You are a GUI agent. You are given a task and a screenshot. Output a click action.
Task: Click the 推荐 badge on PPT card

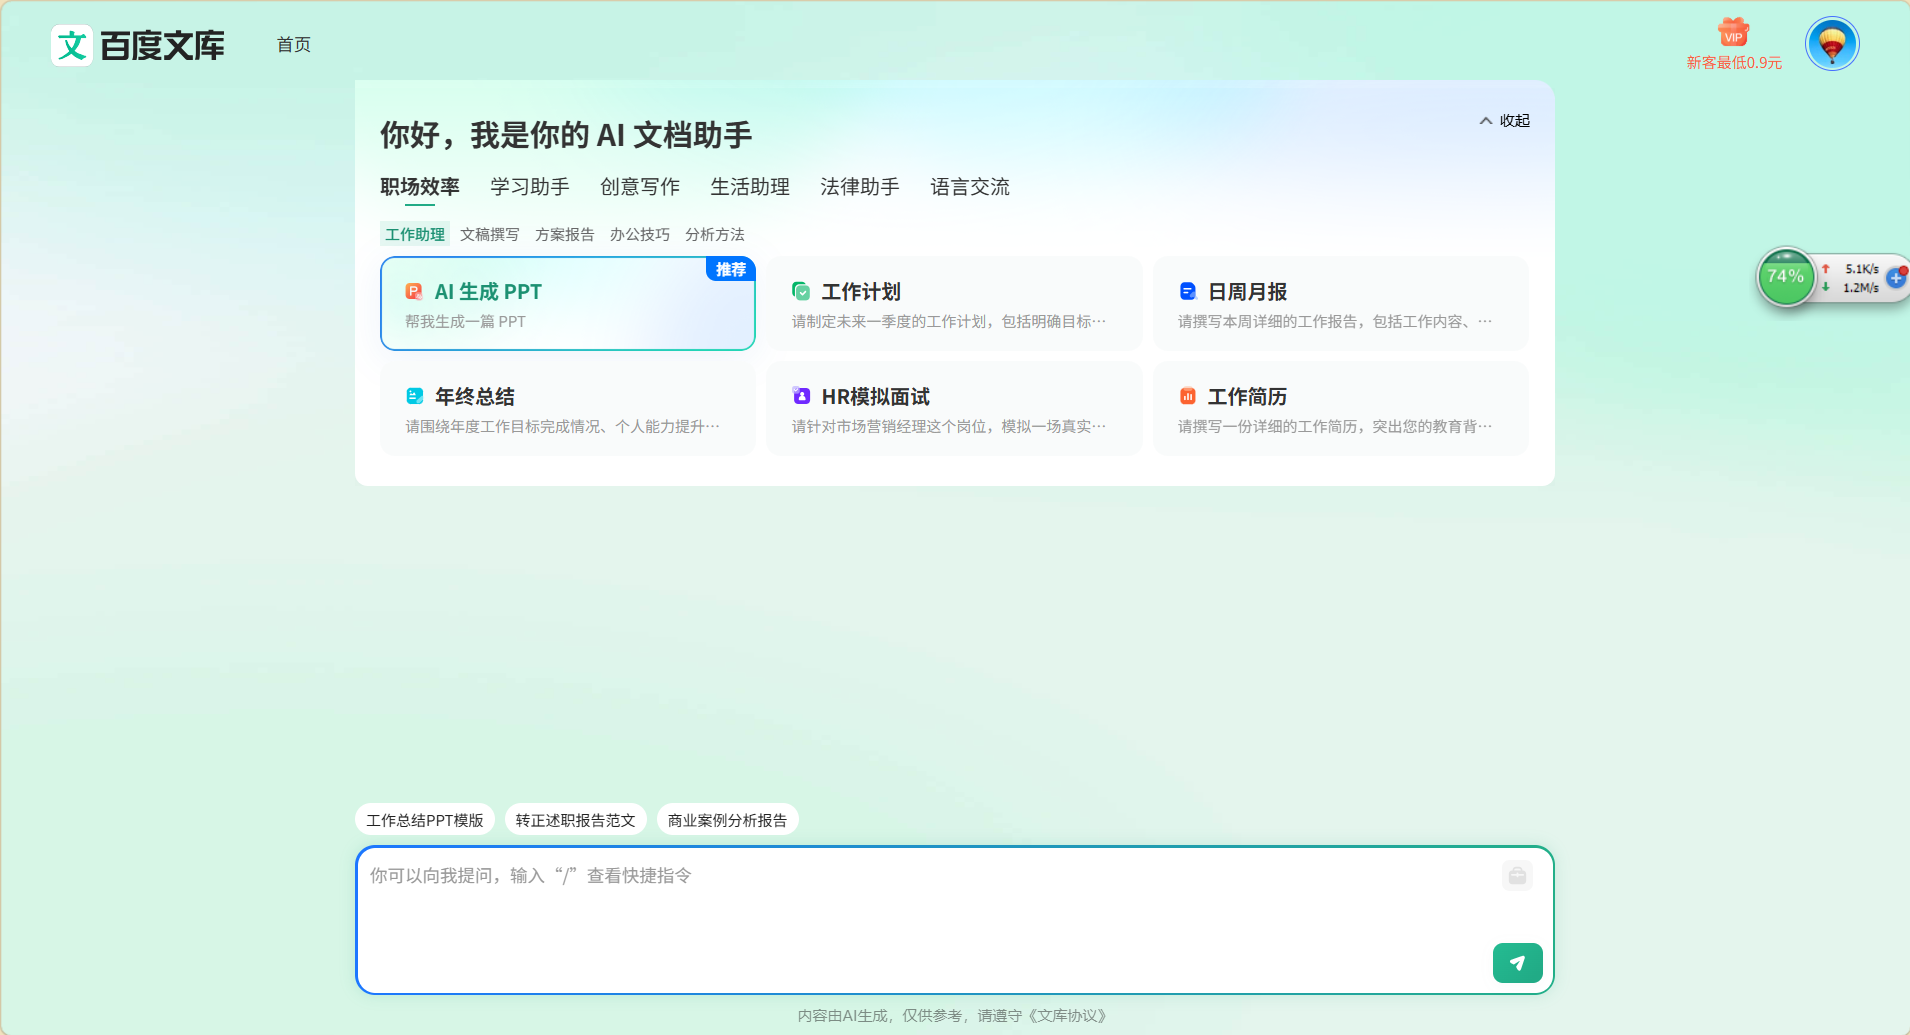pyautogui.click(x=731, y=269)
